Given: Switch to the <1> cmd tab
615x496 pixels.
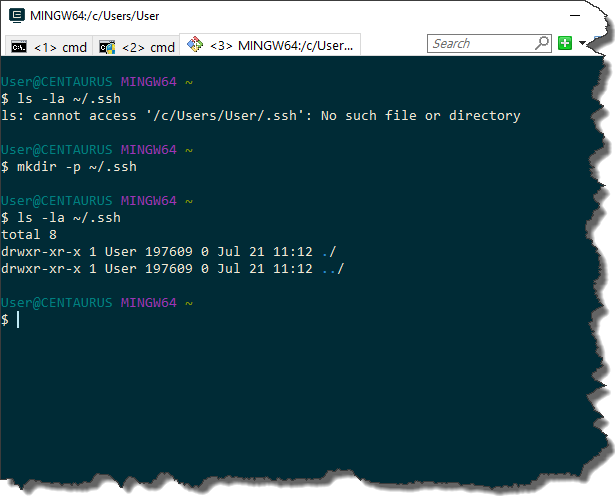Looking at the screenshot, I should coord(49,47).
